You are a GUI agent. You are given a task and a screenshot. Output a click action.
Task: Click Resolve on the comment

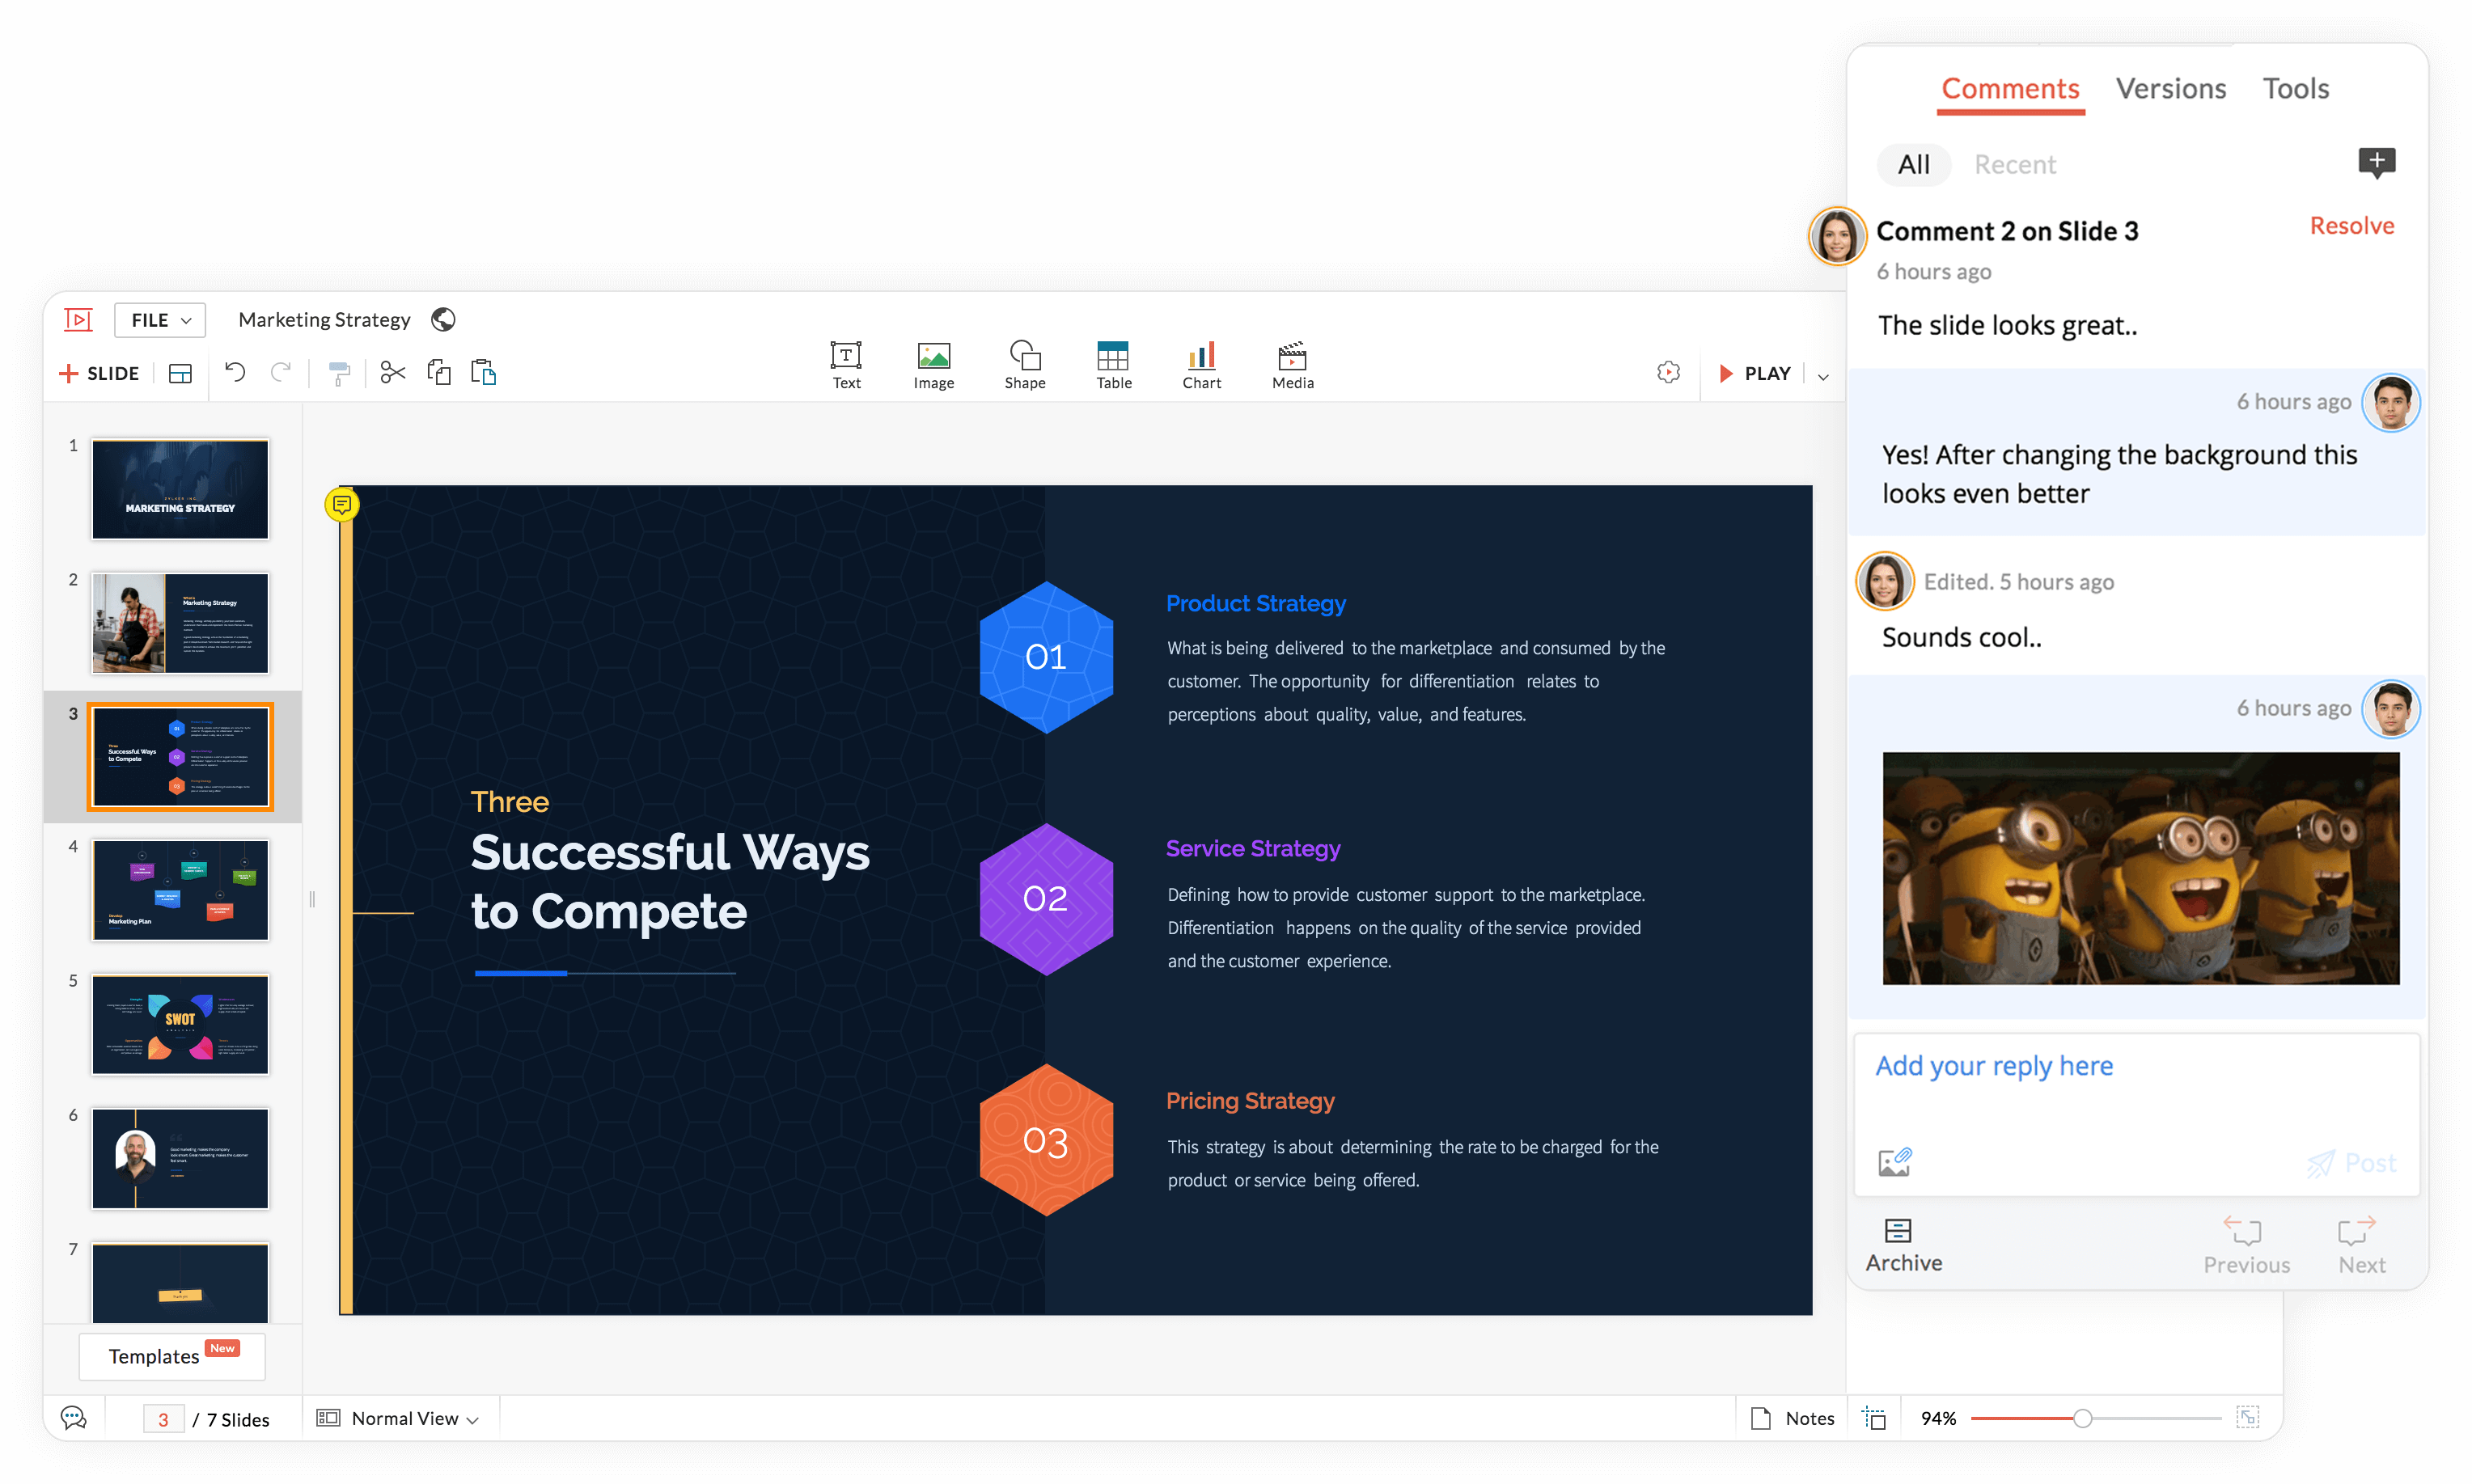(x=2351, y=226)
